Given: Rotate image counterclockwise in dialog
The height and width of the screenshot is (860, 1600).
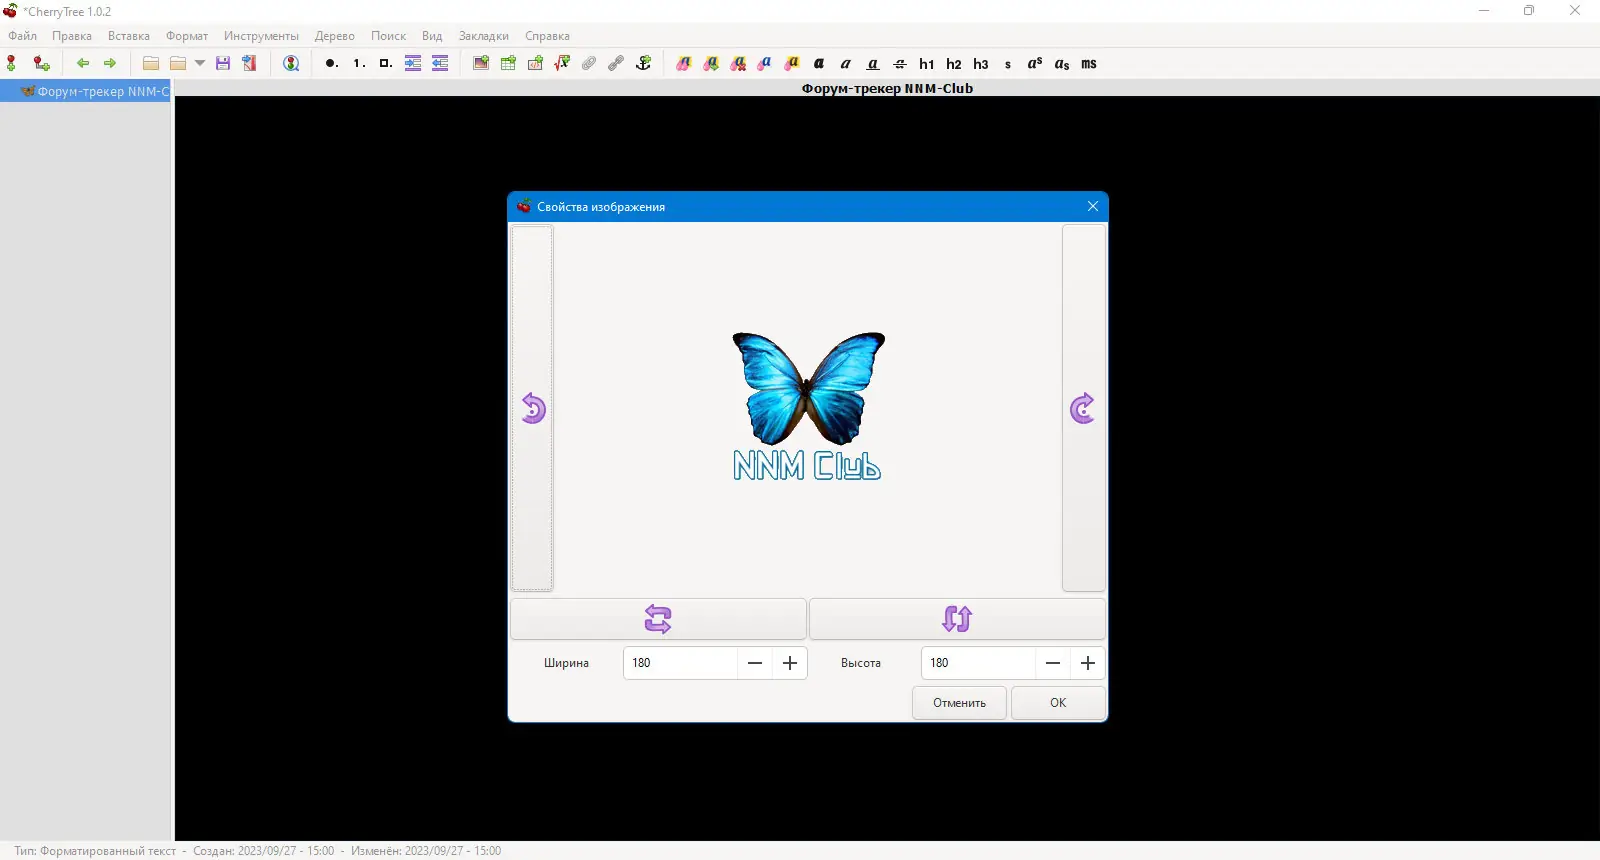Looking at the screenshot, I should pyautogui.click(x=532, y=408).
